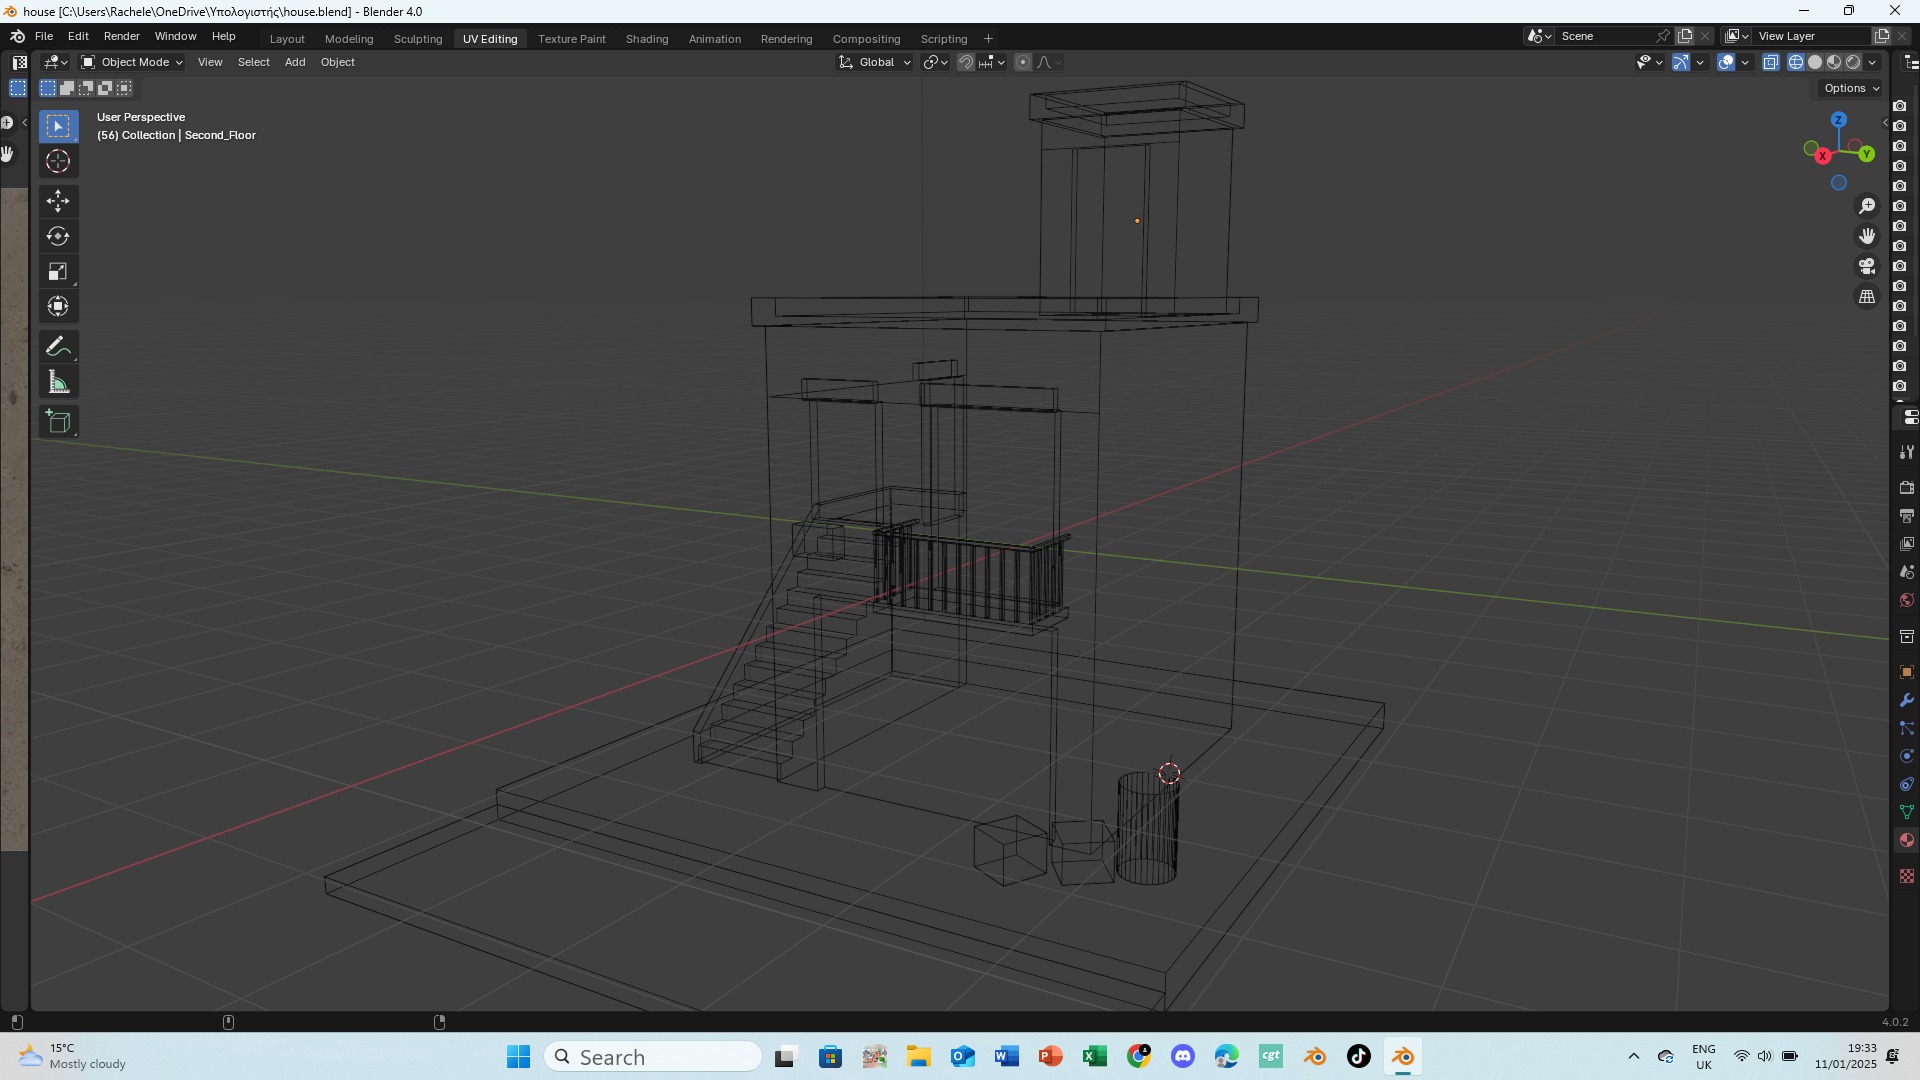Open the Render properties tab icon
This screenshot has height=1080, width=1920.
[x=1907, y=488]
